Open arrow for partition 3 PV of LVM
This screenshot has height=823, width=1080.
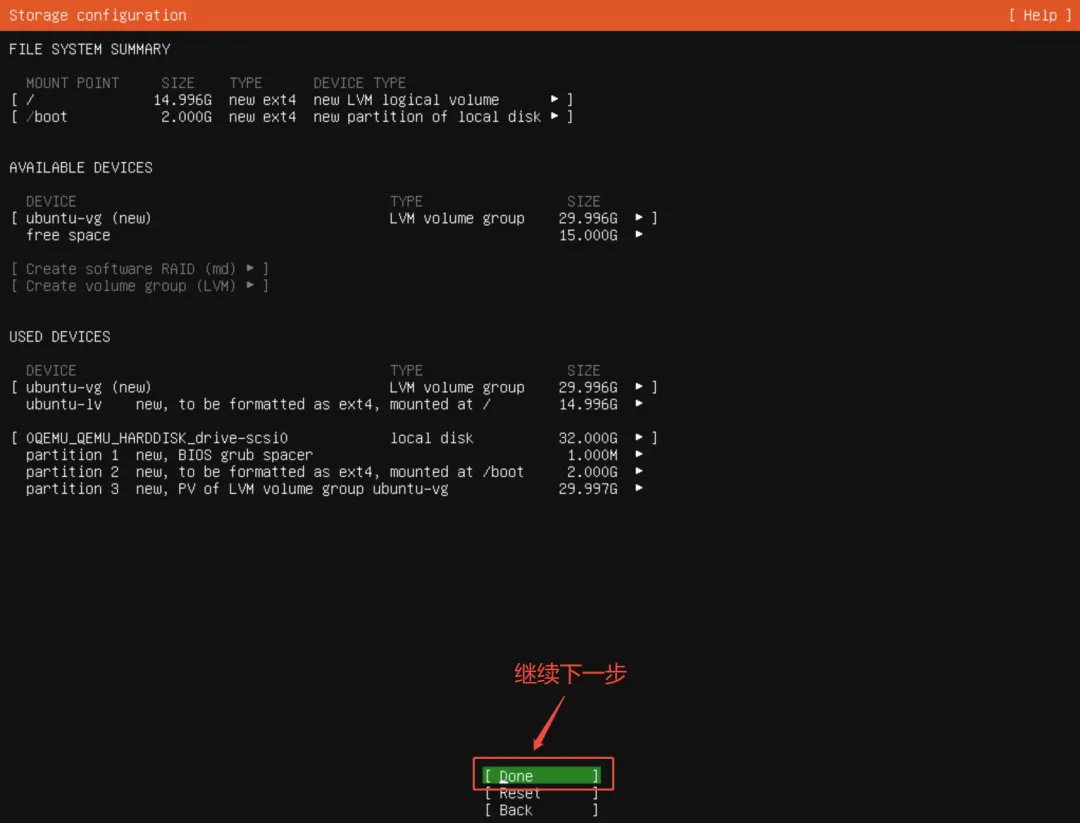click(x=639, y=488)
